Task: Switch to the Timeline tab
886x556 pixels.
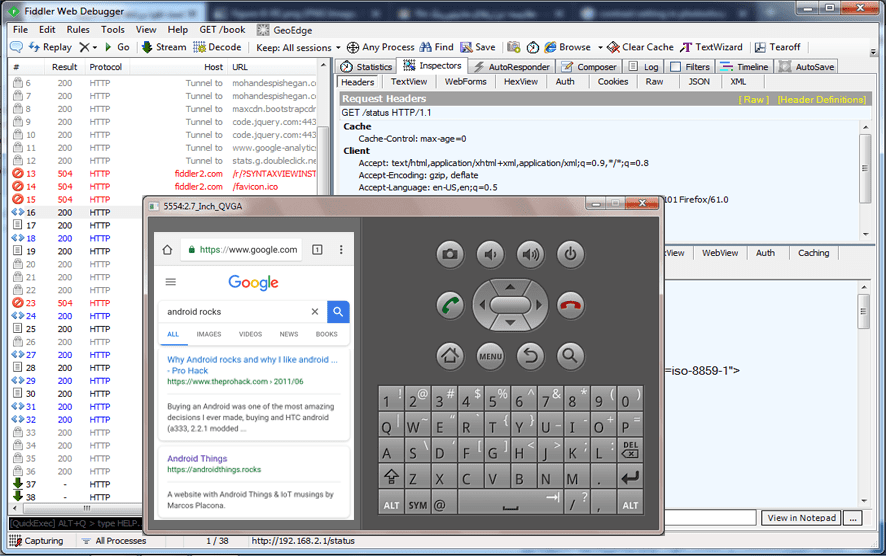Action: (x=744, y=67)
